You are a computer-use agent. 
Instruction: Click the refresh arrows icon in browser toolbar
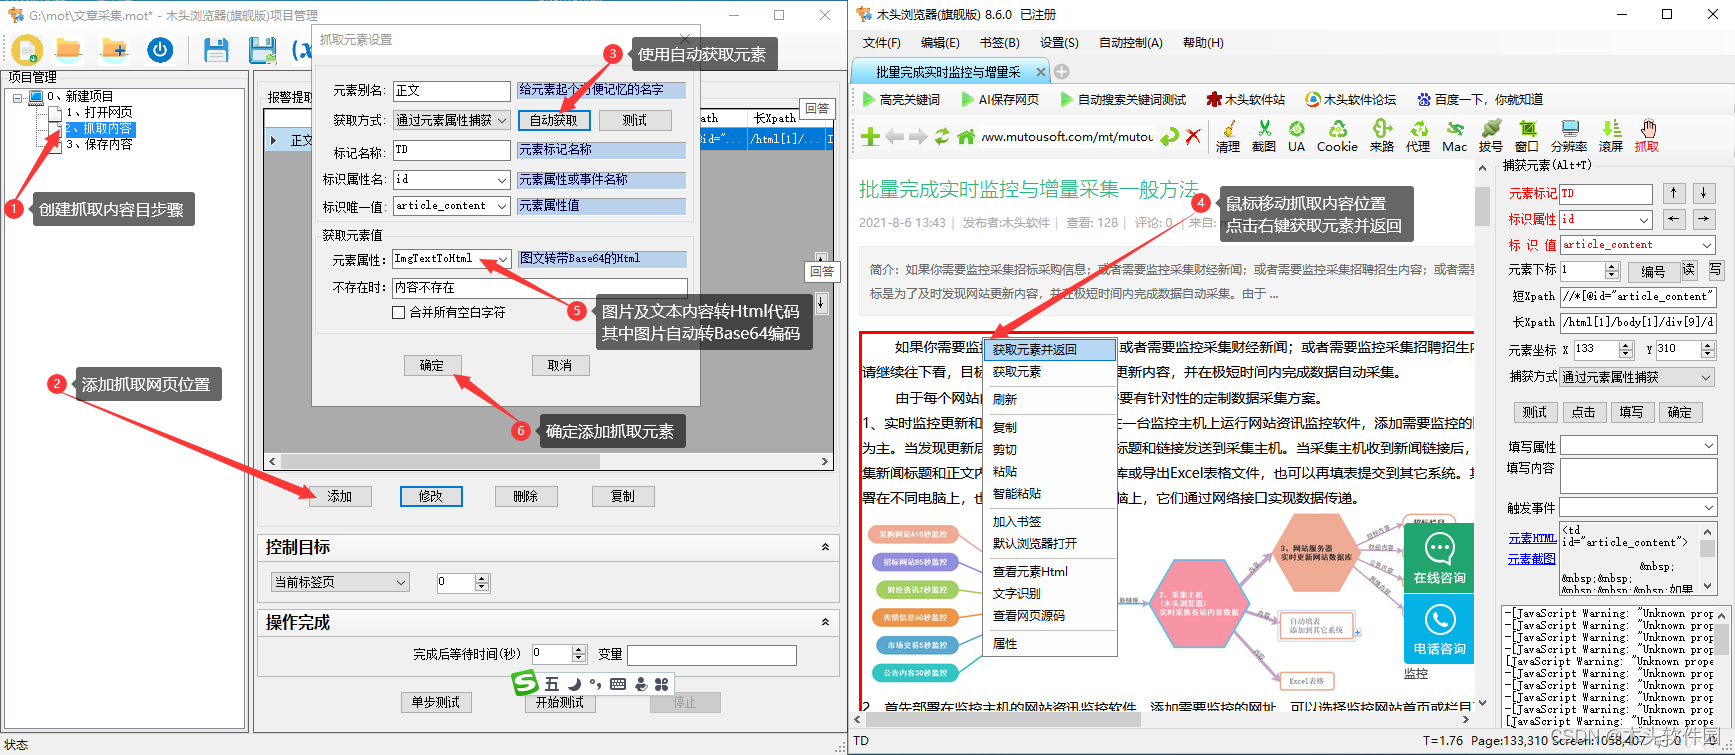coord(942,137)
